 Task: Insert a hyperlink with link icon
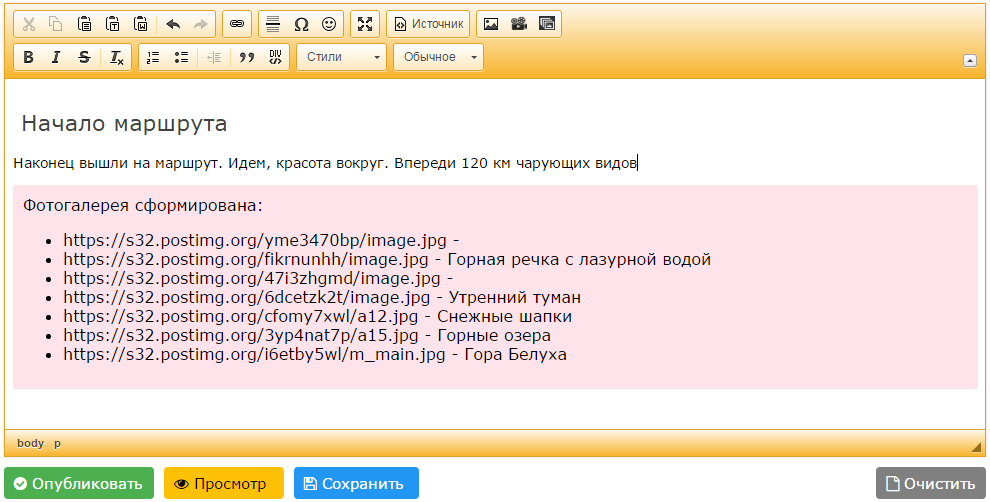tap(237, 24)
